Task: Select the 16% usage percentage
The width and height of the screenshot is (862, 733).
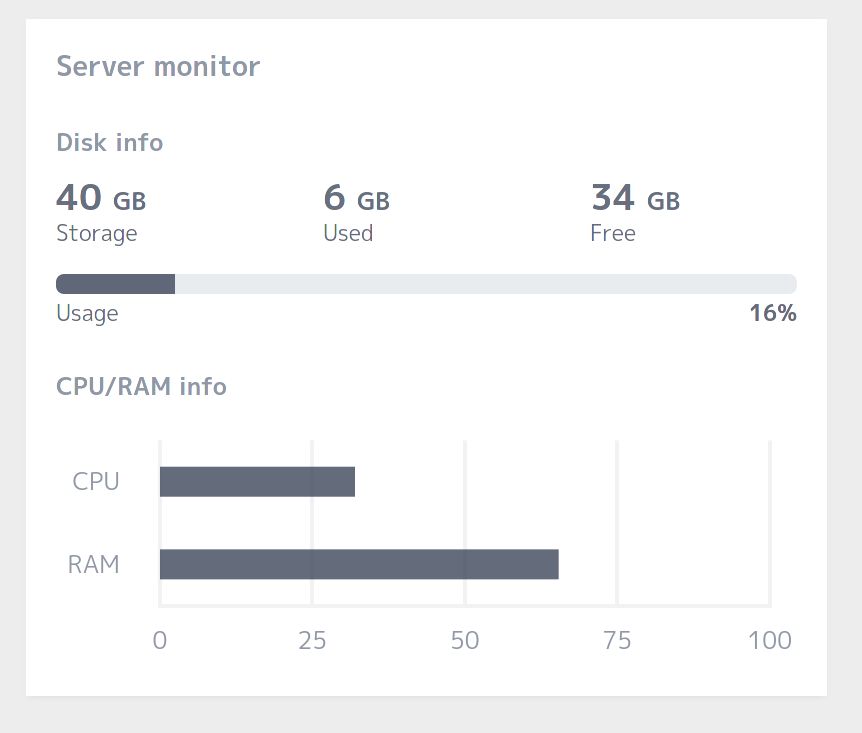Action: click(773, 313)
